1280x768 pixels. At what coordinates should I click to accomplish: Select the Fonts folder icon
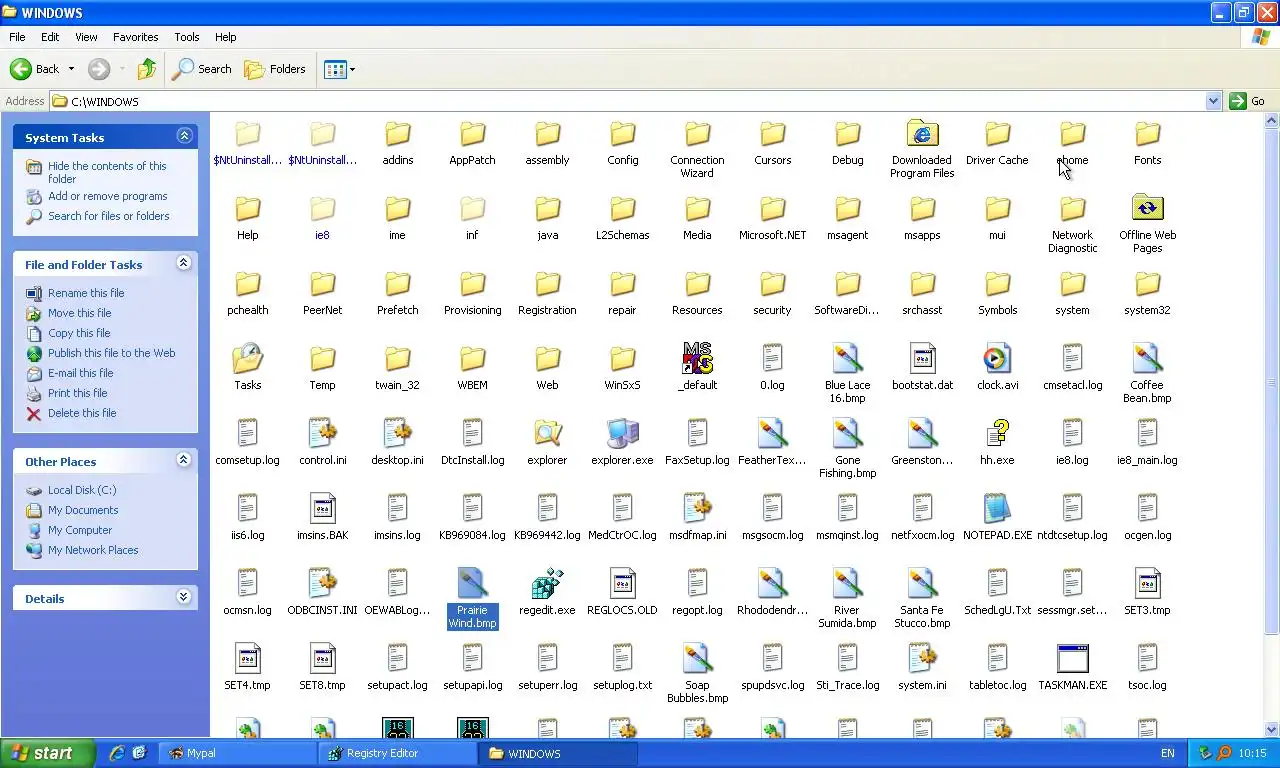[x=1147, y=133]
